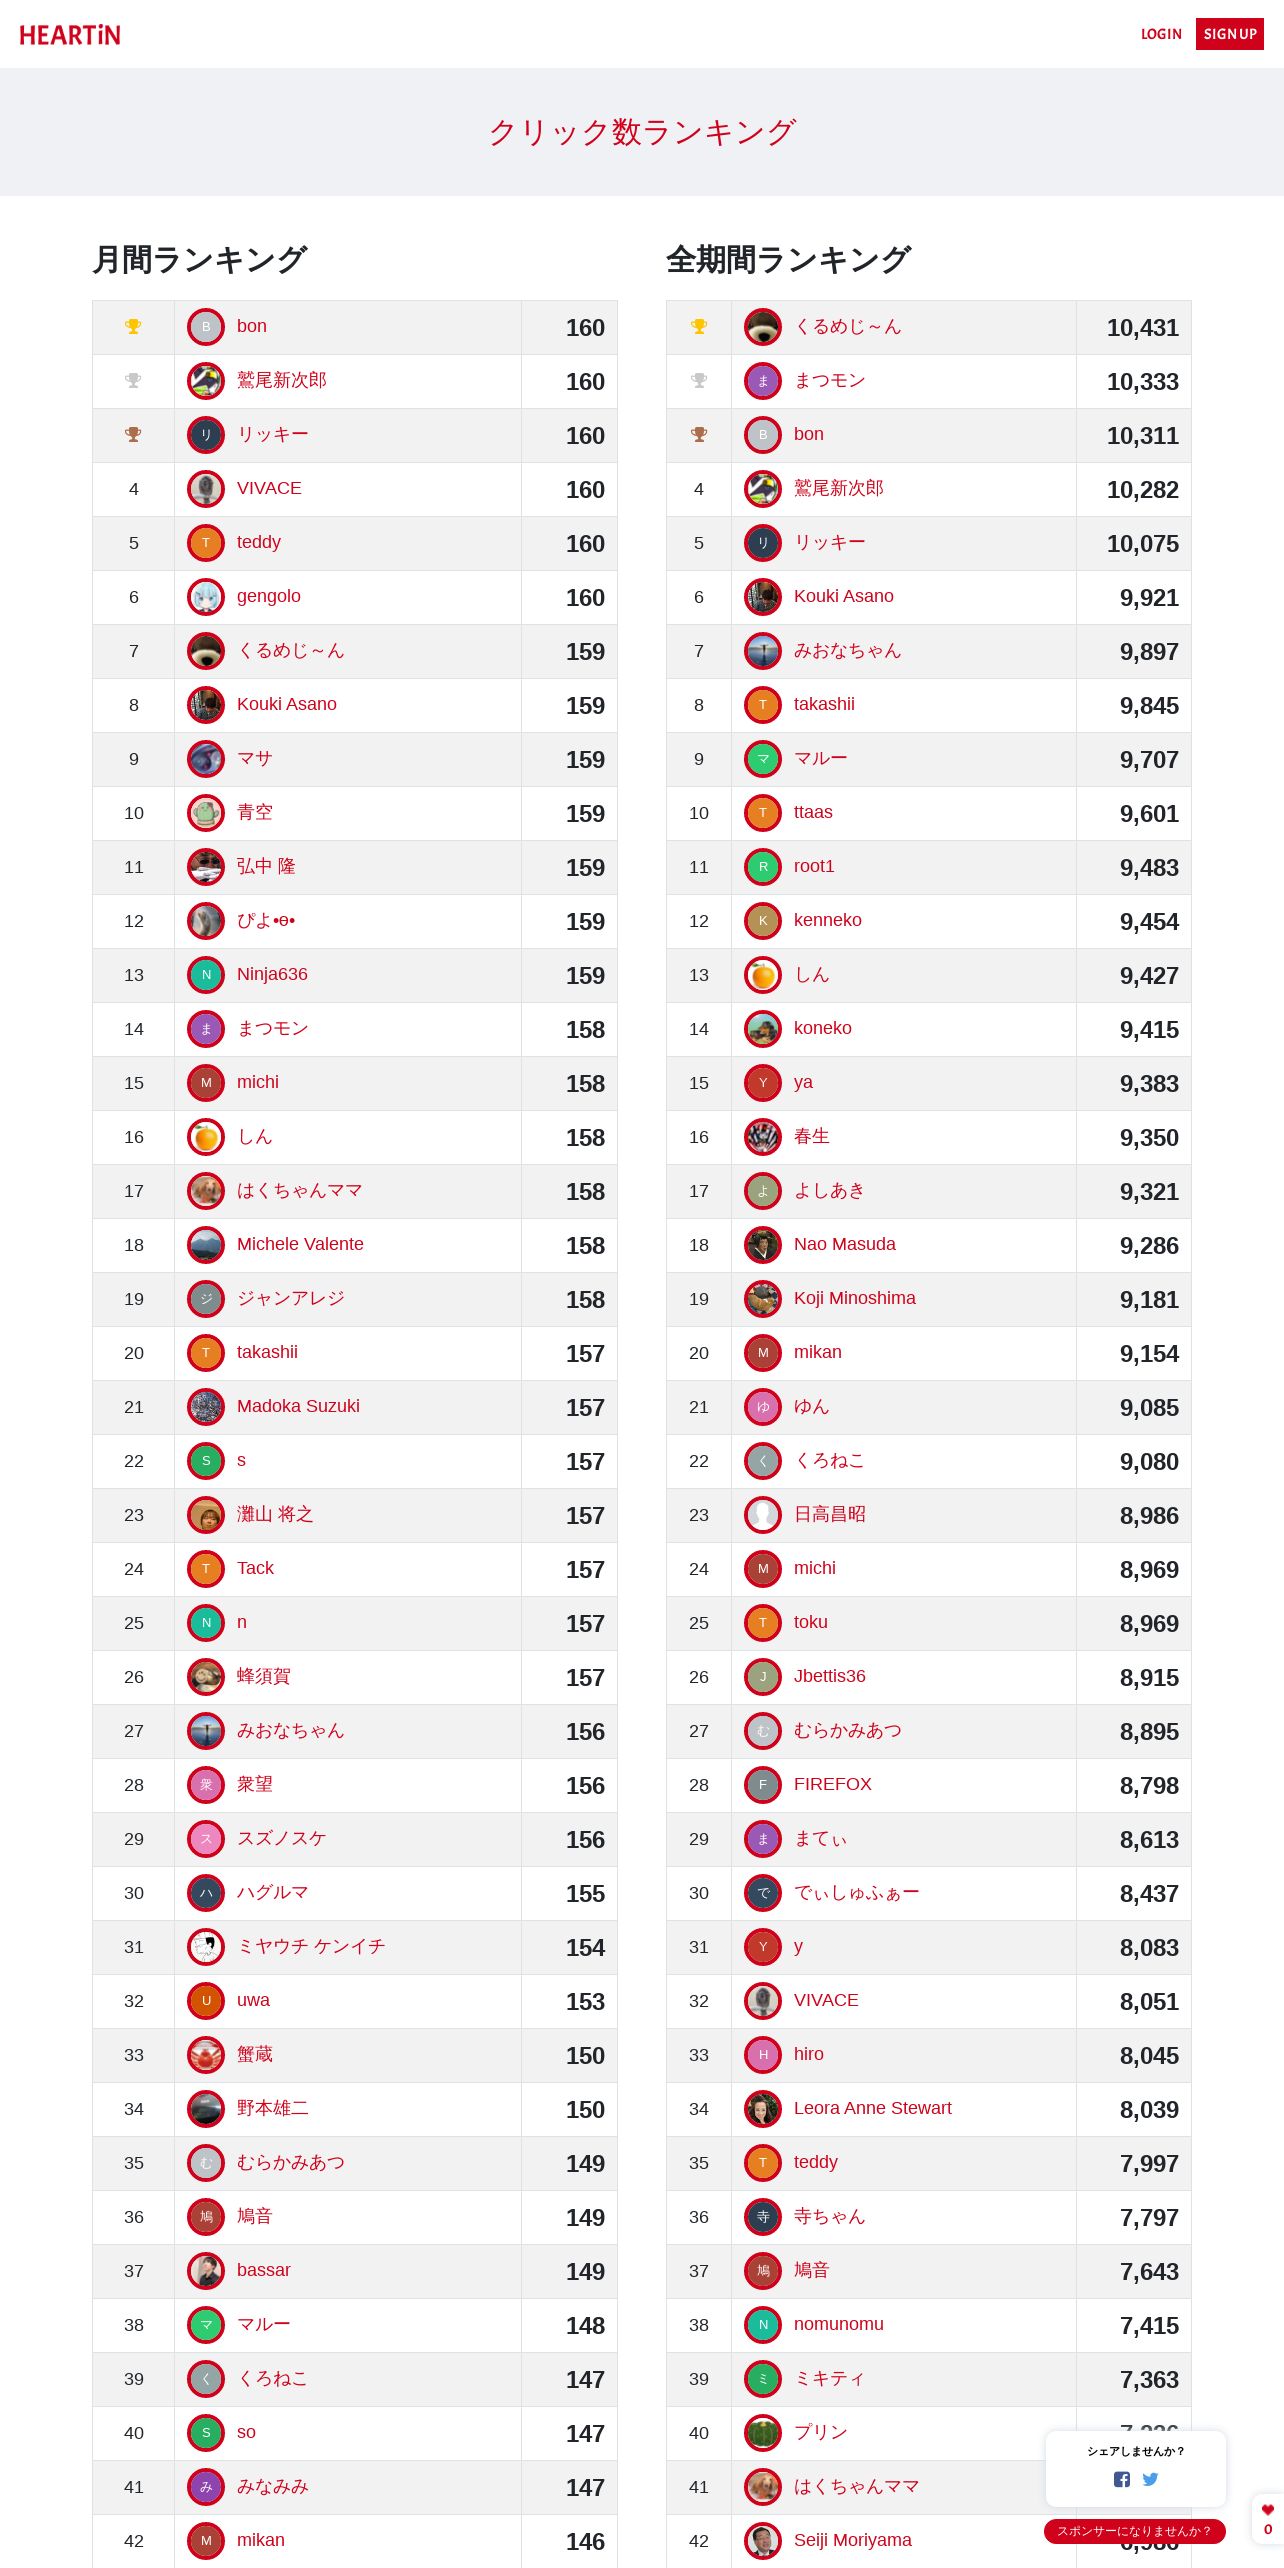Open Madoka Suzuki's profile link

298,1406
